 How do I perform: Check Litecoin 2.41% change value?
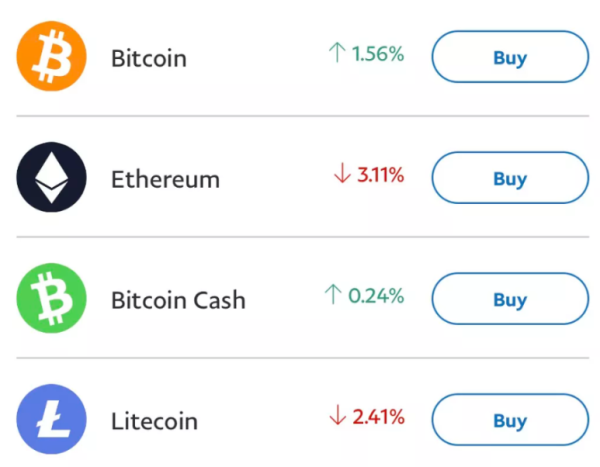(378, 416)
